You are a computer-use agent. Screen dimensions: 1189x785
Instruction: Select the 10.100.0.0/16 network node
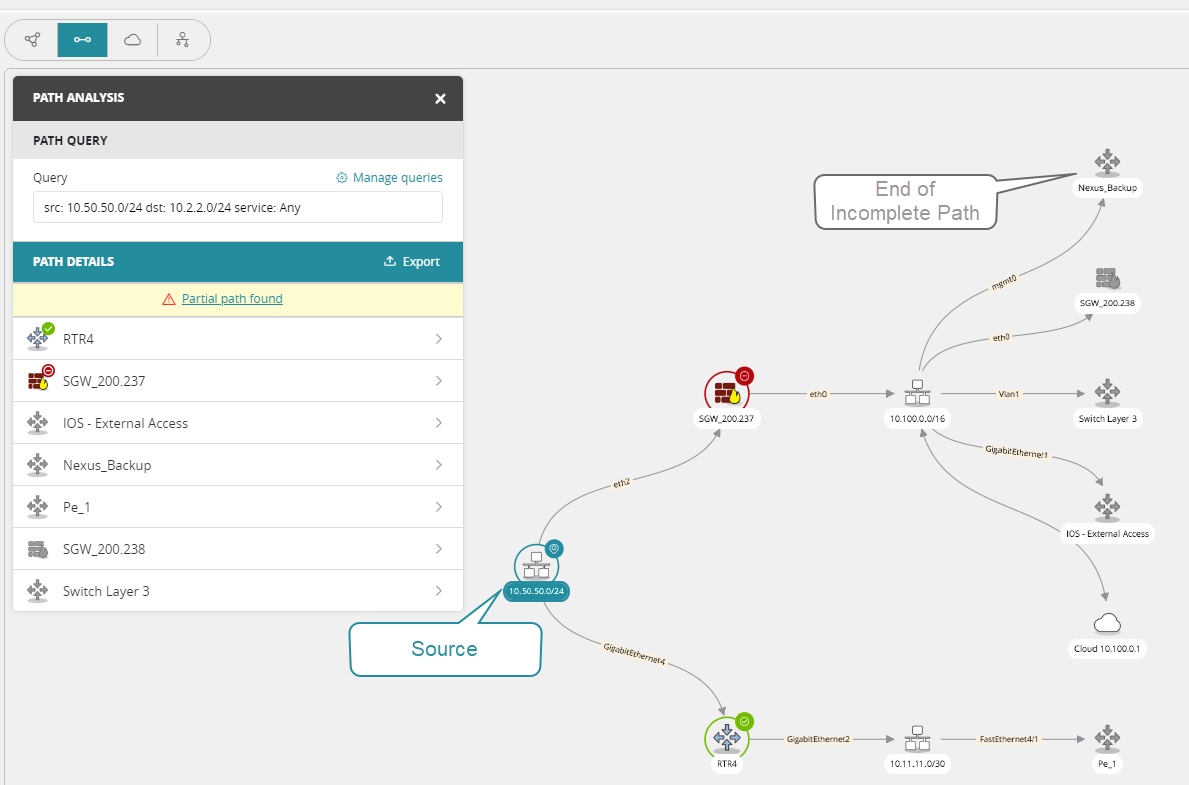tap(916, 393)
